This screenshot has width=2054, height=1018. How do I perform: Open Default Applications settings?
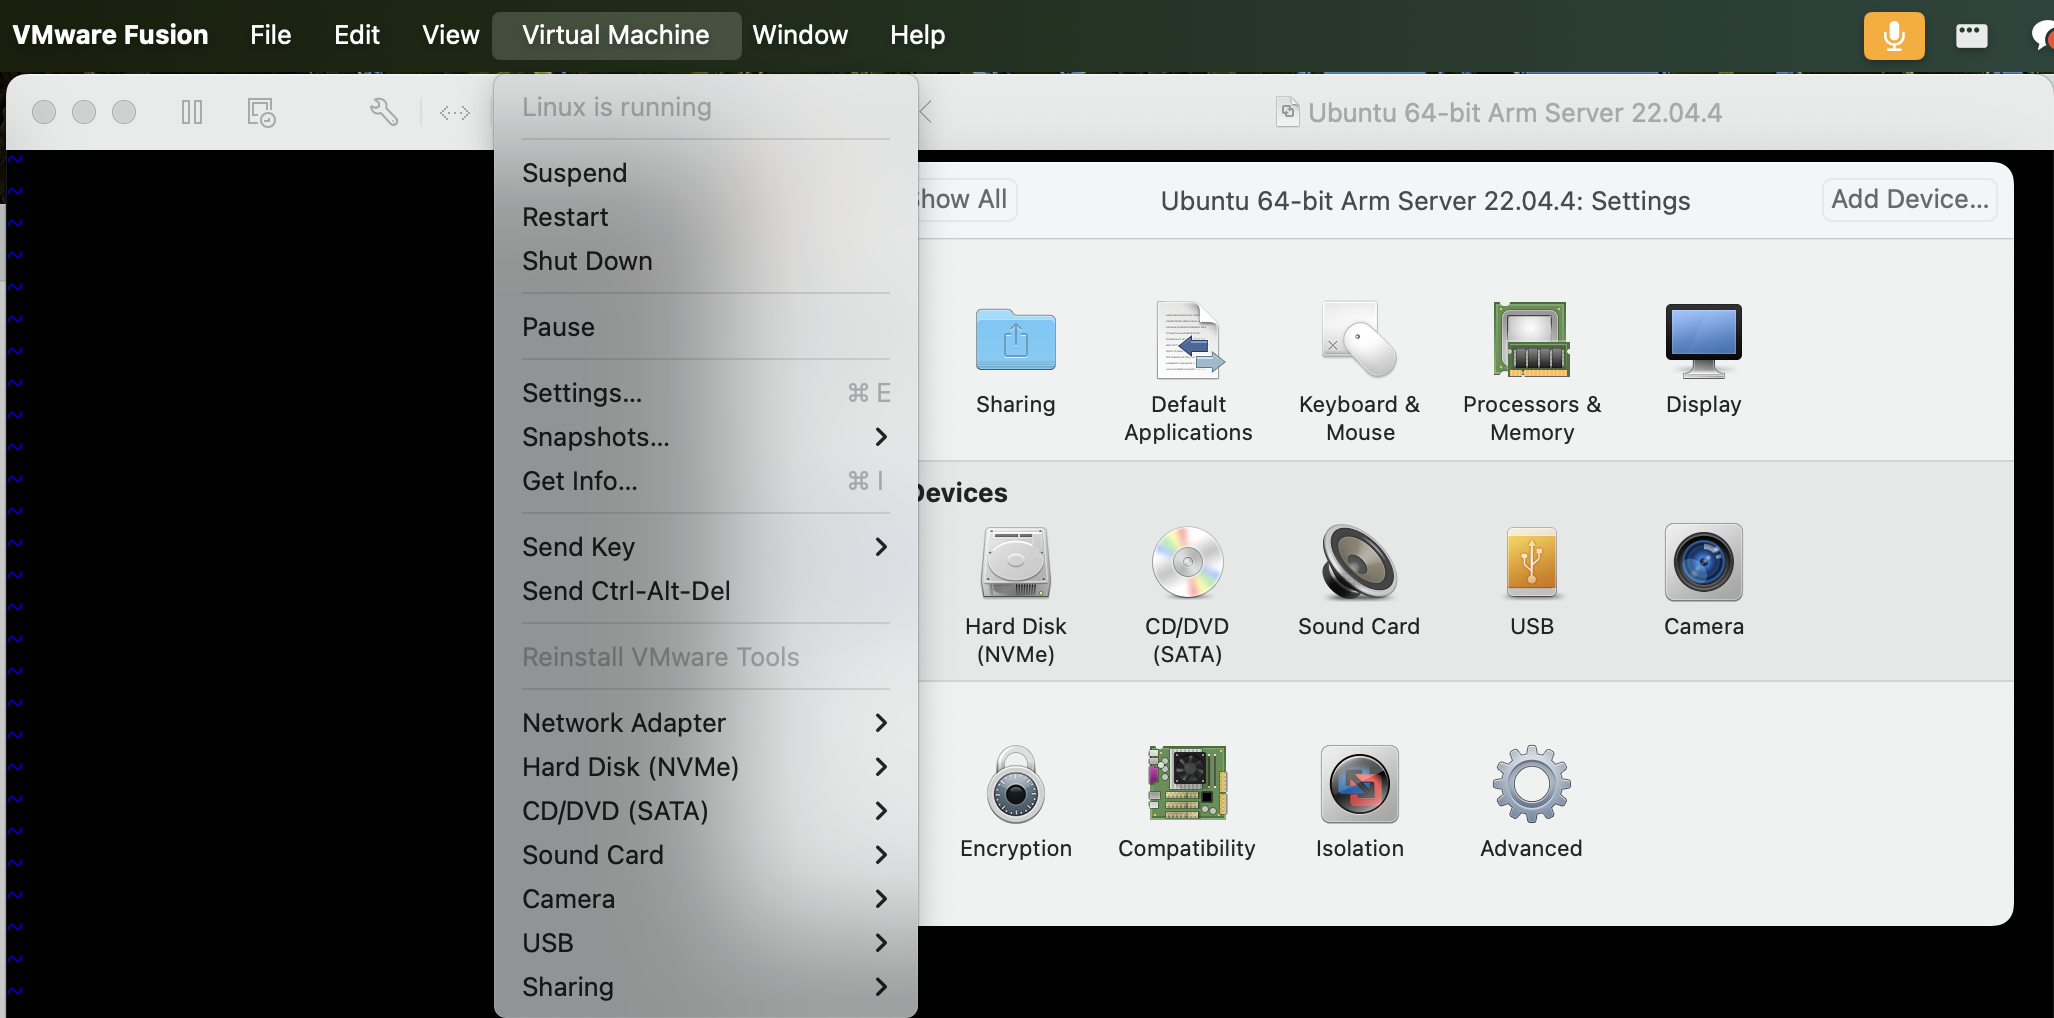(1188, 340)
